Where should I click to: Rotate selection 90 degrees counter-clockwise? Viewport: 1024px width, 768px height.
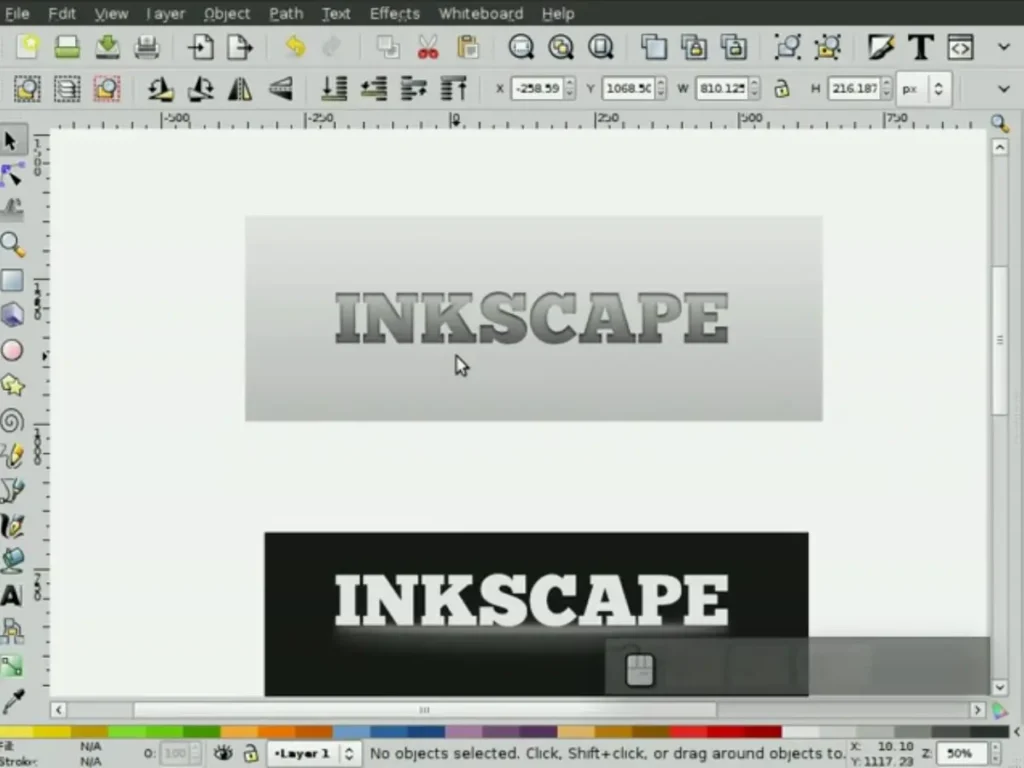(x=160, y=89)
